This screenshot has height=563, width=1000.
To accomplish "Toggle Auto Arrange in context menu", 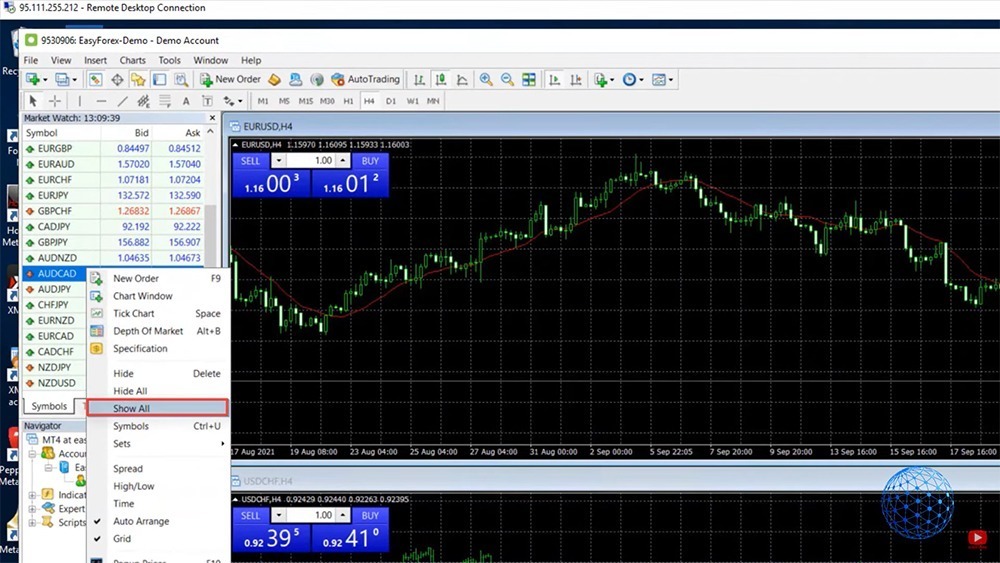I will click(158, 521).
